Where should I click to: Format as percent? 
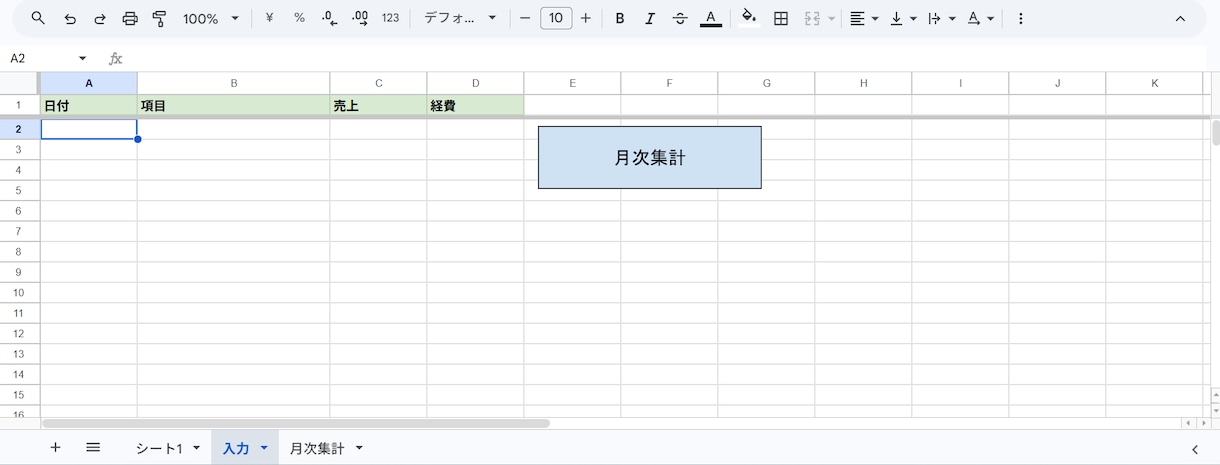point(299,18)
